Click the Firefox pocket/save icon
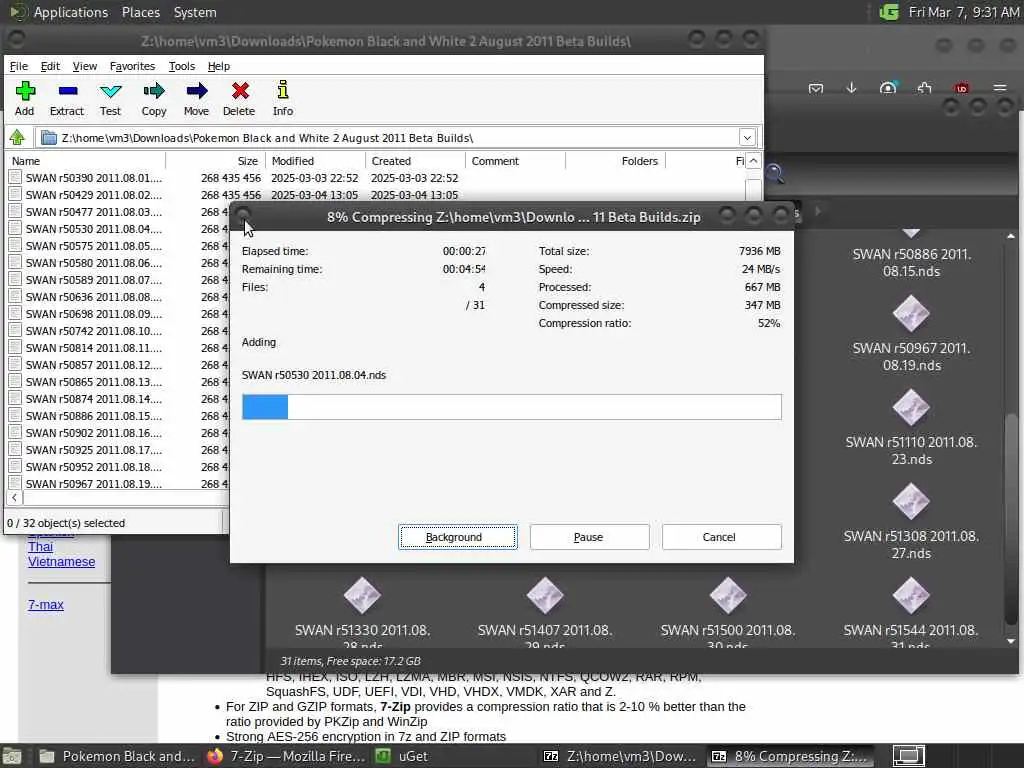 816,88
